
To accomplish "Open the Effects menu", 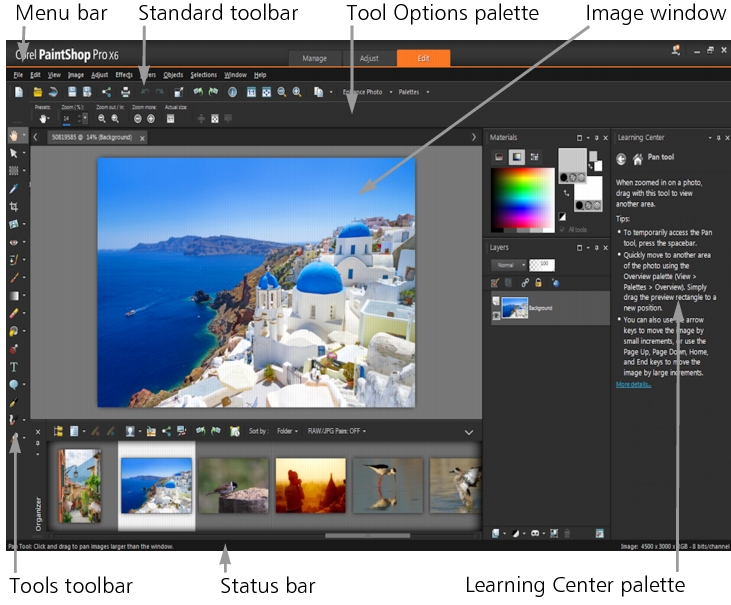I will [x=124, y=75].
